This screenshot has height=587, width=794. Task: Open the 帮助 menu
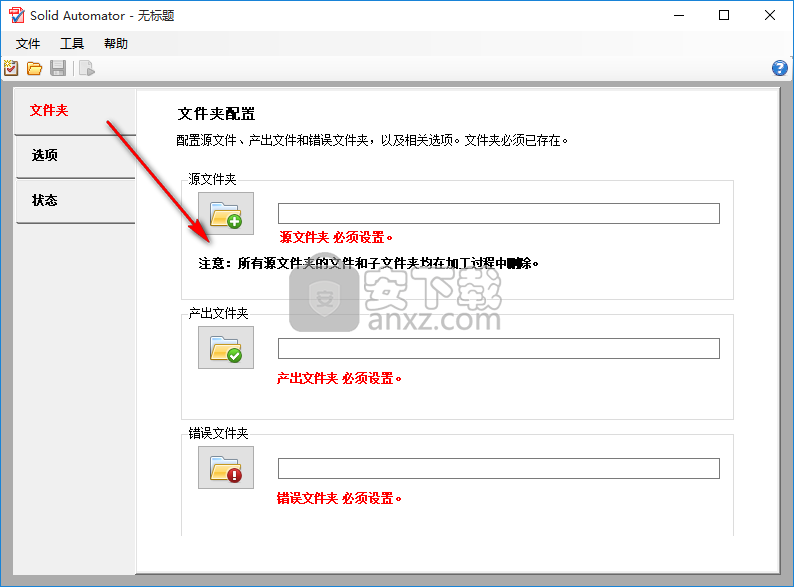pyautogui.click(x=116, y=44)
